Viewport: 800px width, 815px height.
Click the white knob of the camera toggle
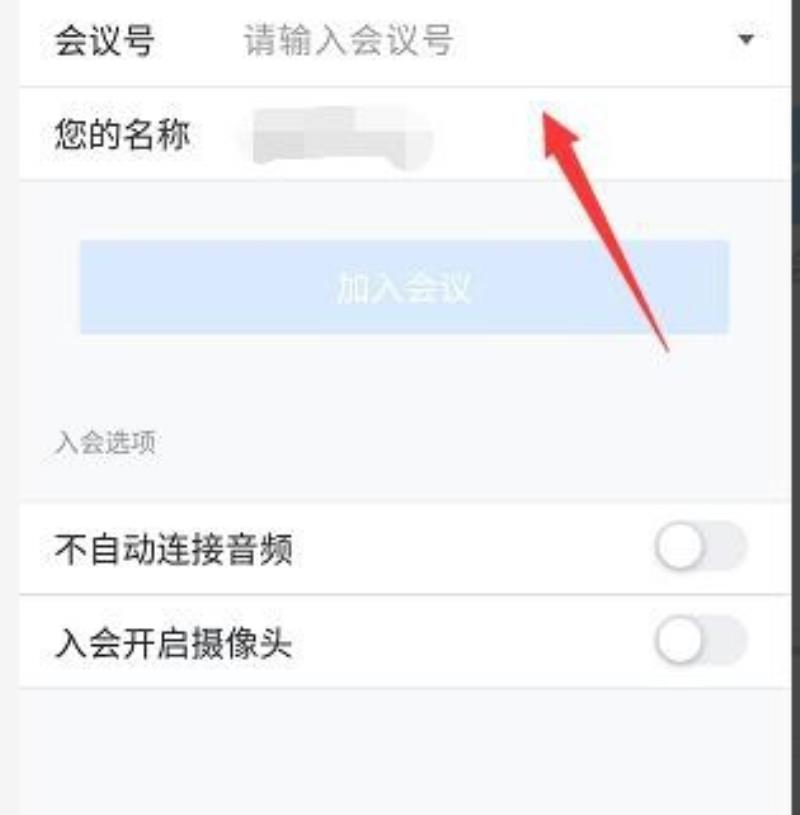coord(679,640)
